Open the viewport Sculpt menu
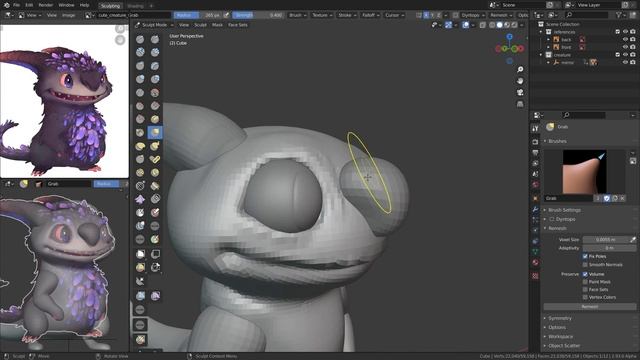Screen dimensions: 640x360 [200, 25]
